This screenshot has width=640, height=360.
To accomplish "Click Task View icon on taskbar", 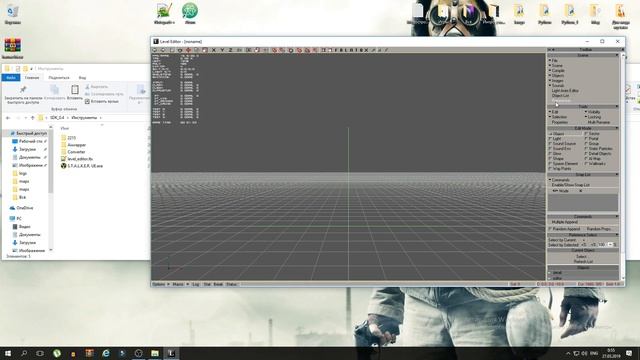I will 40,353.
